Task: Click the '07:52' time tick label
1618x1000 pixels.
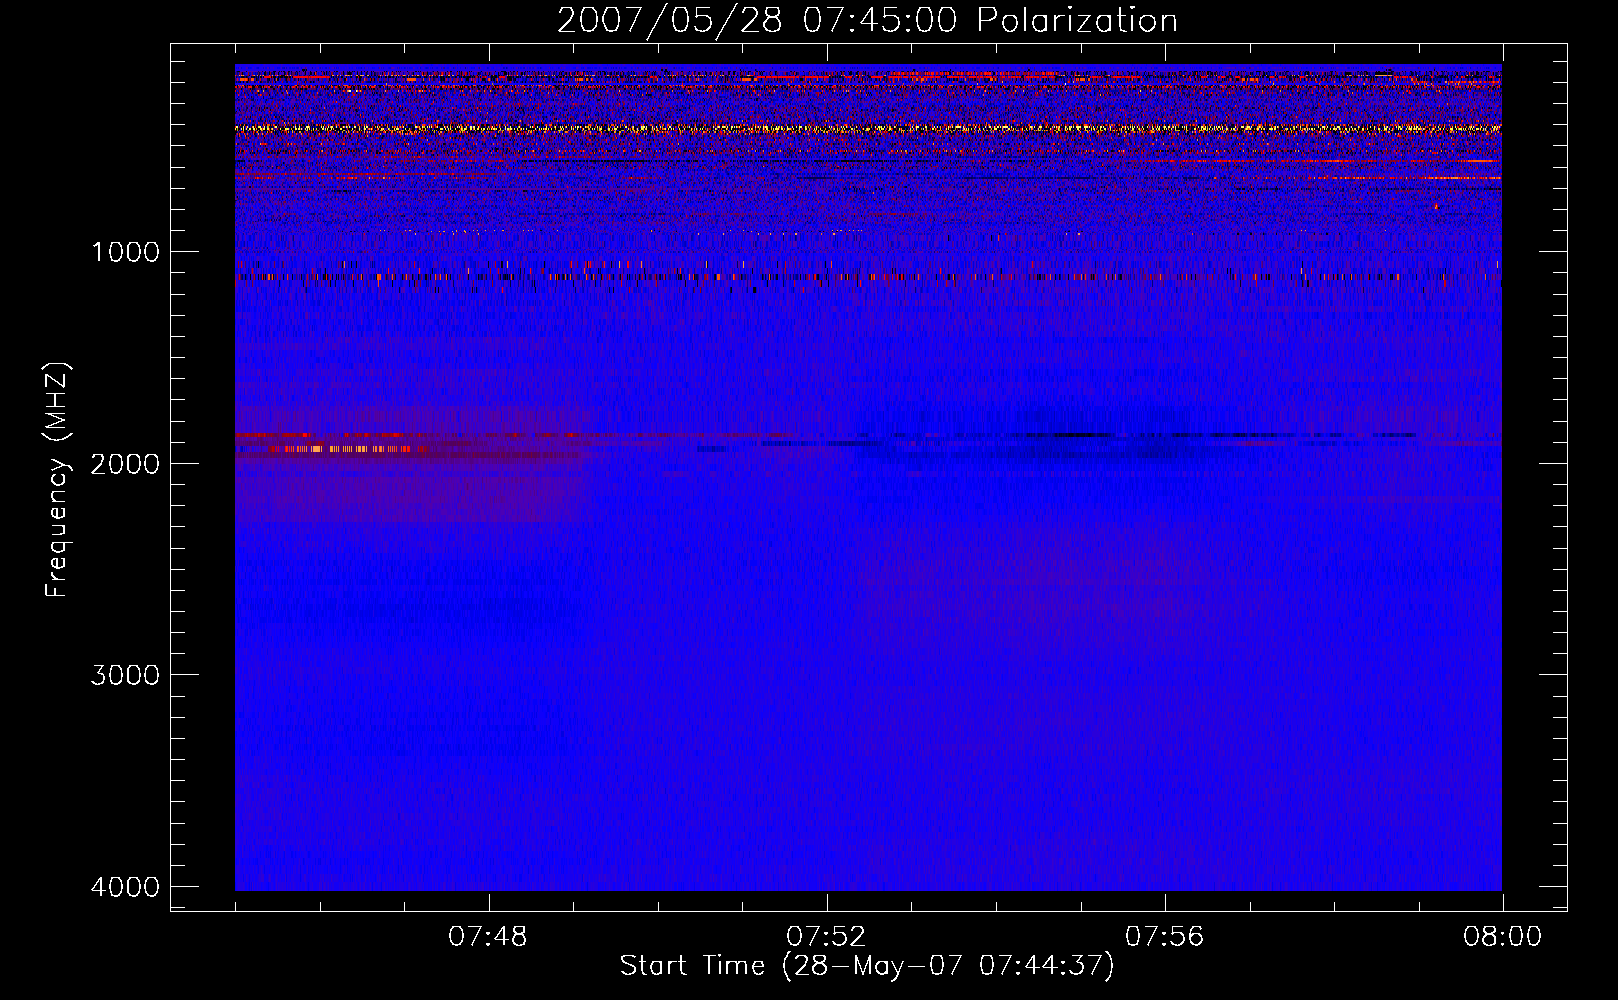Action: (826, 937)
